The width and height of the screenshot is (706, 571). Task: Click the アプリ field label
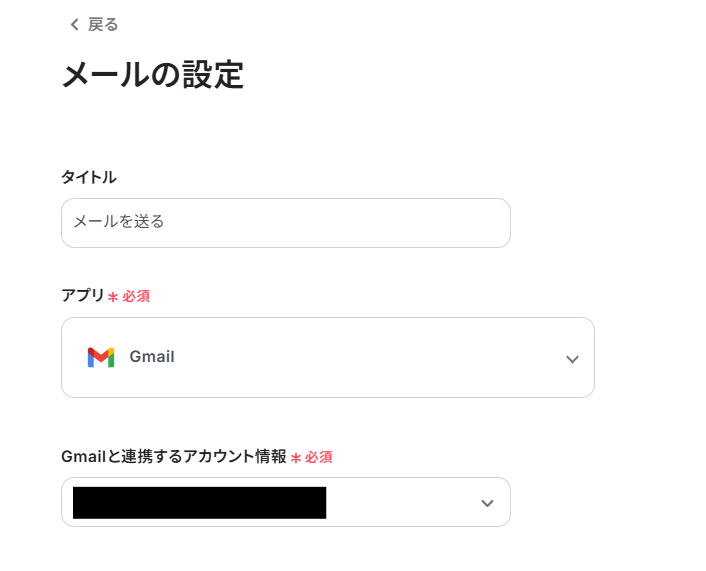[82, 295]
